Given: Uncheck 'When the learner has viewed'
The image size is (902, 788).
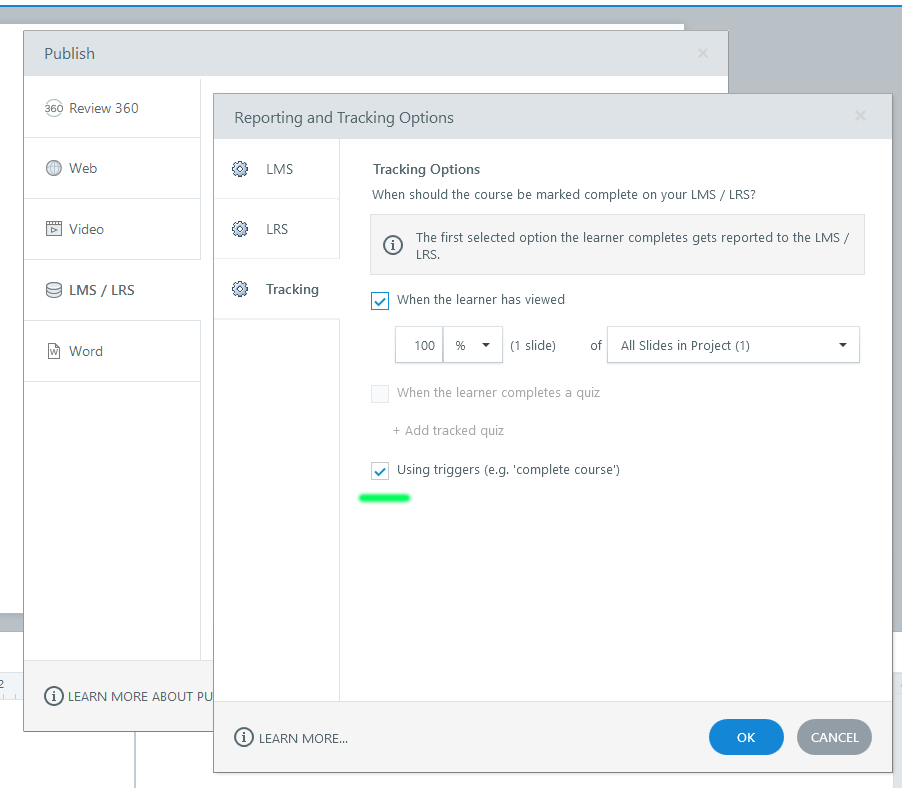Looking at the screenshot, I should 380,300.
